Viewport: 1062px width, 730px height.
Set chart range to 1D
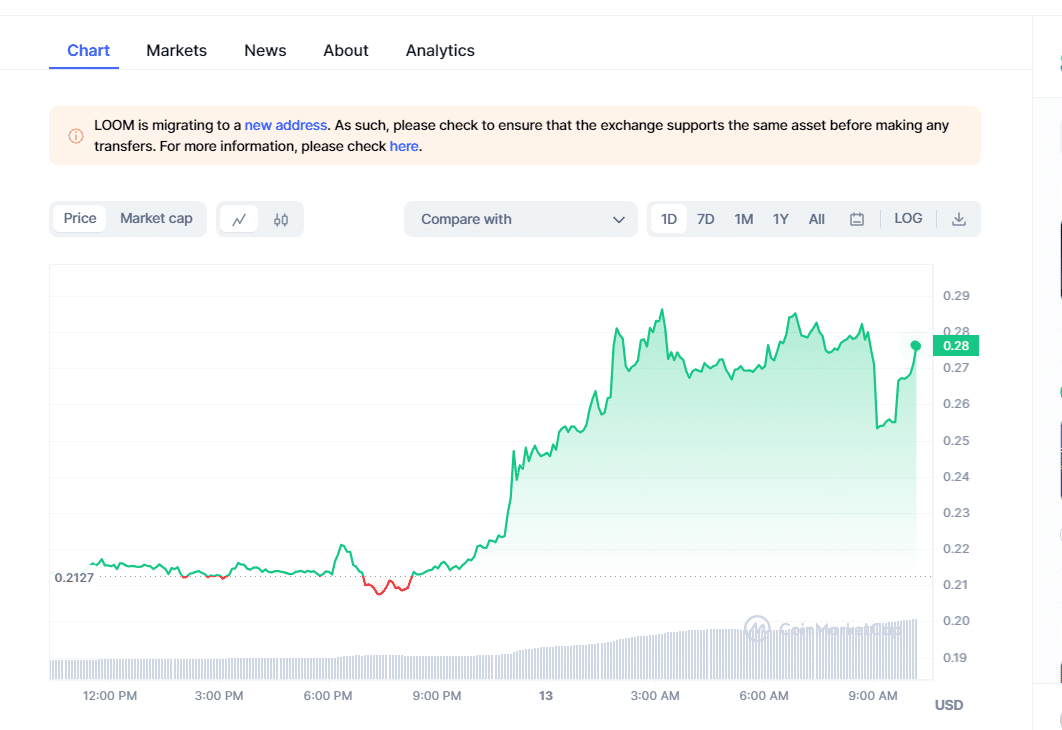[668, 219]
